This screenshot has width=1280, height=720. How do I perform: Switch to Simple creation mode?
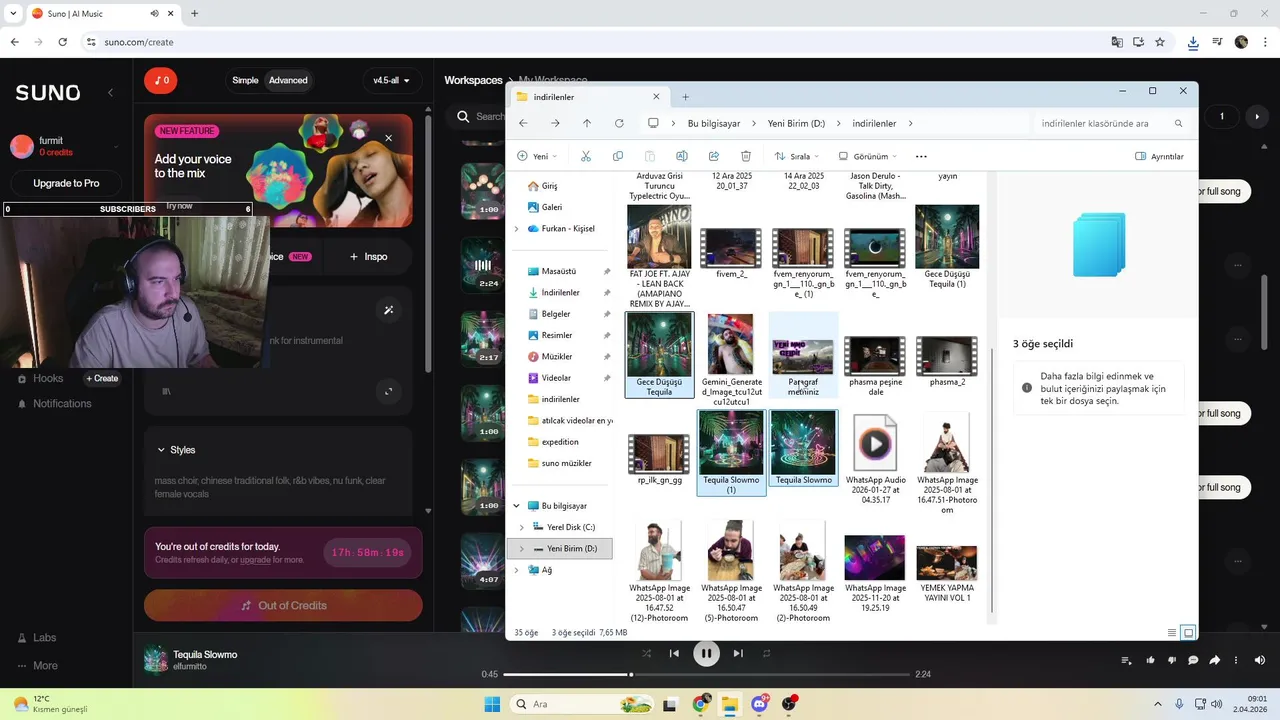click(245, 80)
